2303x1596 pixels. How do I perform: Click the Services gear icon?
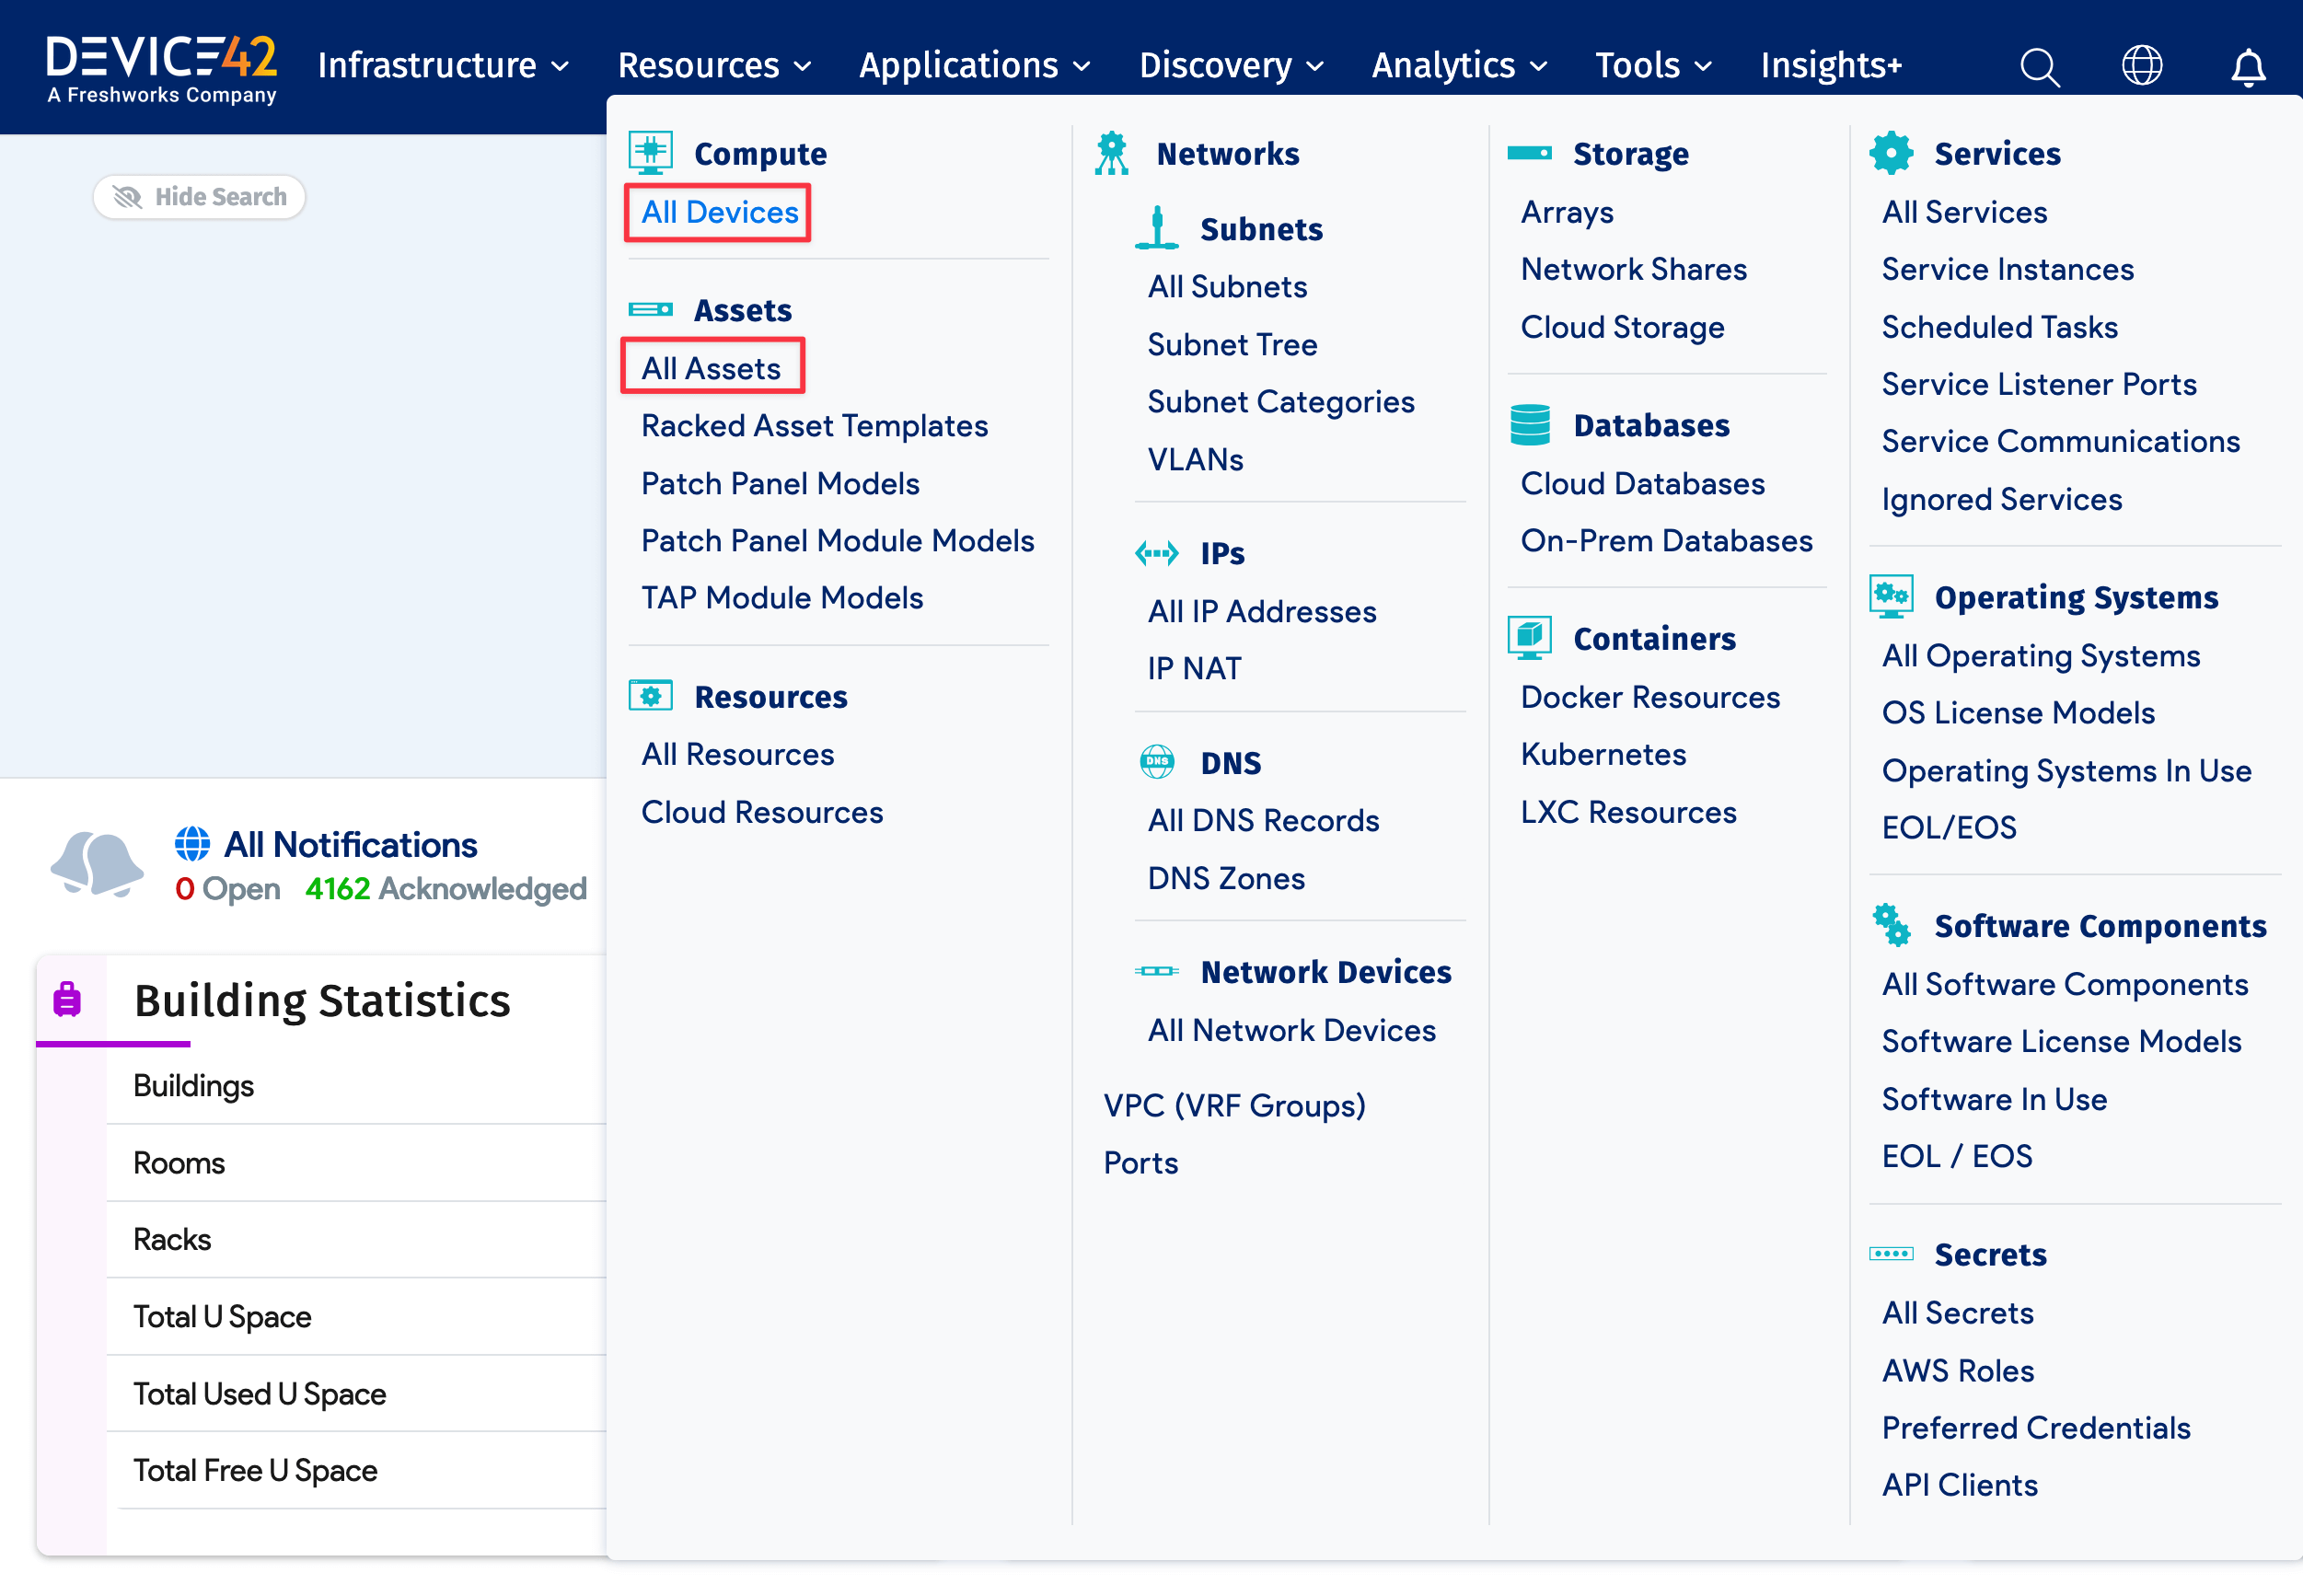pos(1890,153)
